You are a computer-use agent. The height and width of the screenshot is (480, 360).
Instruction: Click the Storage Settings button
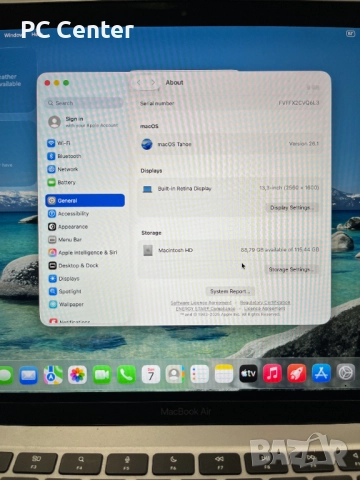(291, 269)
